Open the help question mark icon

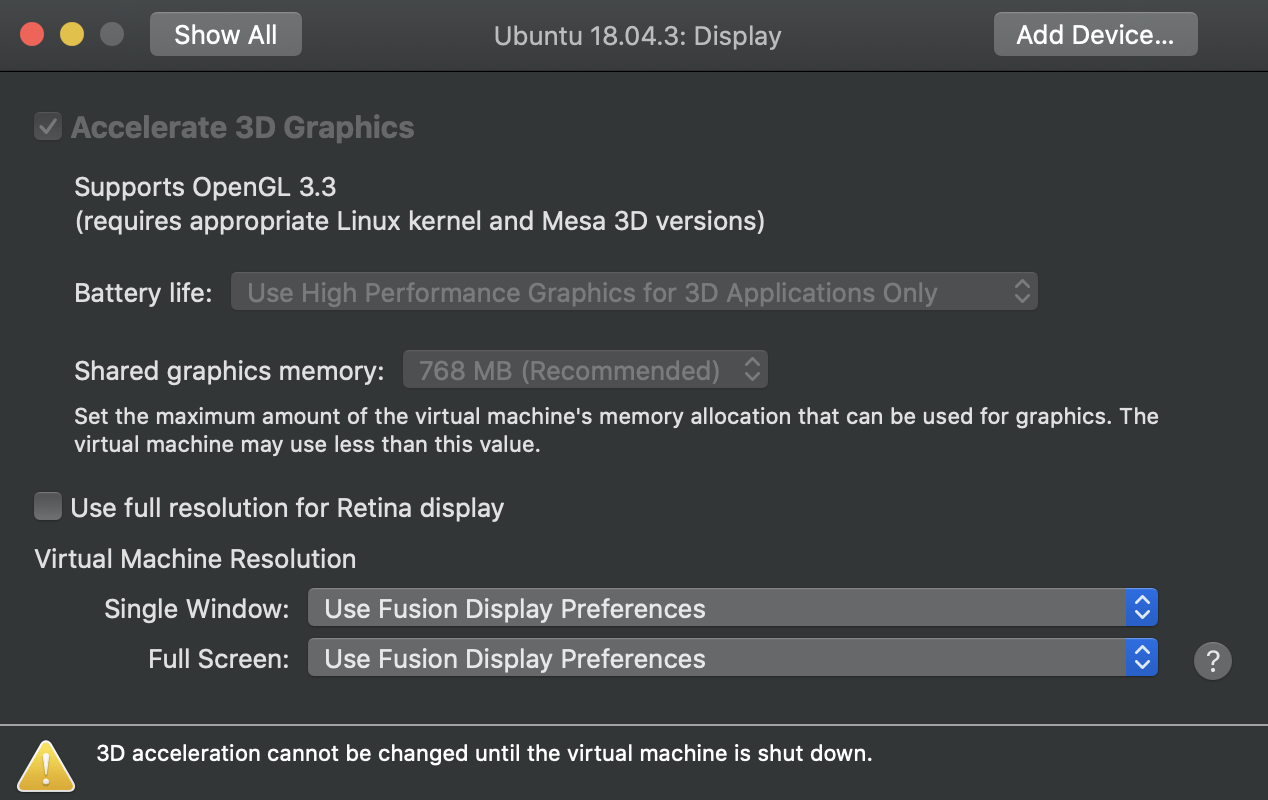(x=1213, y=661)
